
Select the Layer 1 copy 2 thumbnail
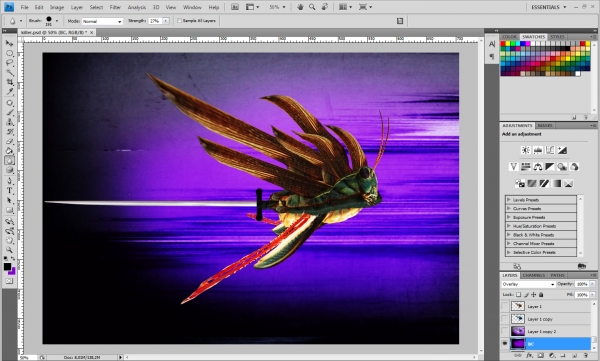518,331
